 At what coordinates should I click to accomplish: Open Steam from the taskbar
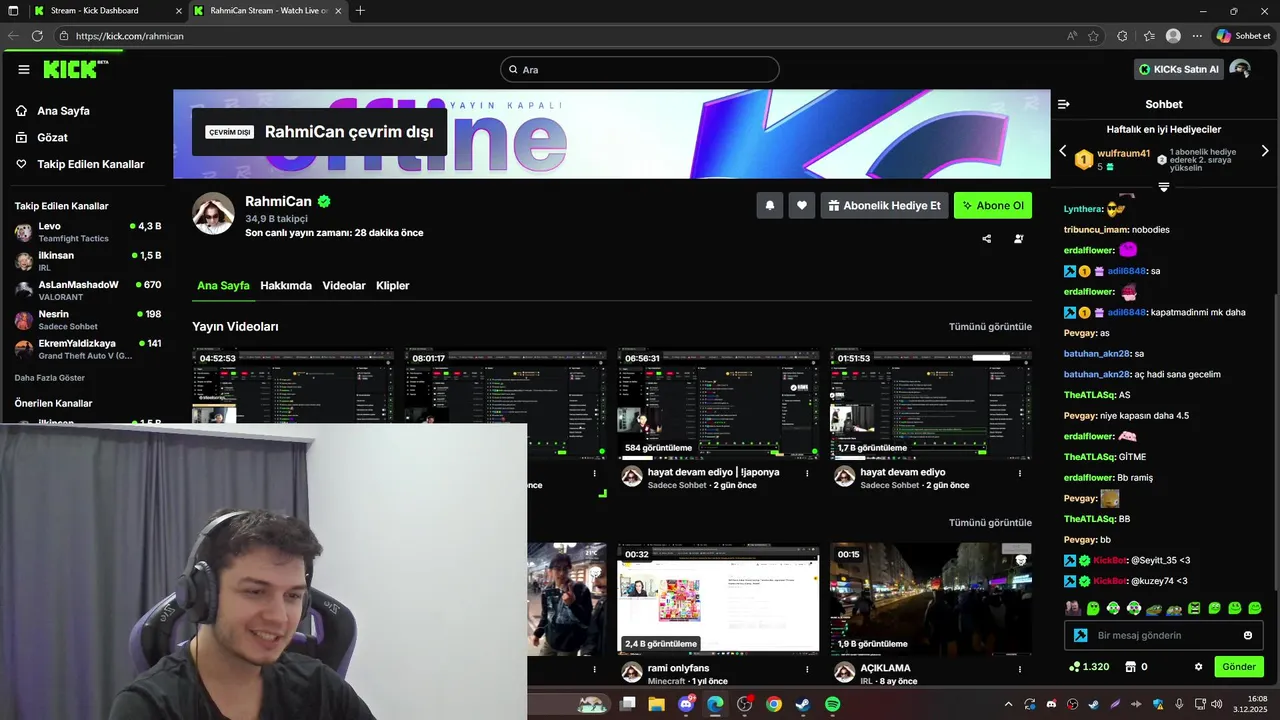[803, 704]
